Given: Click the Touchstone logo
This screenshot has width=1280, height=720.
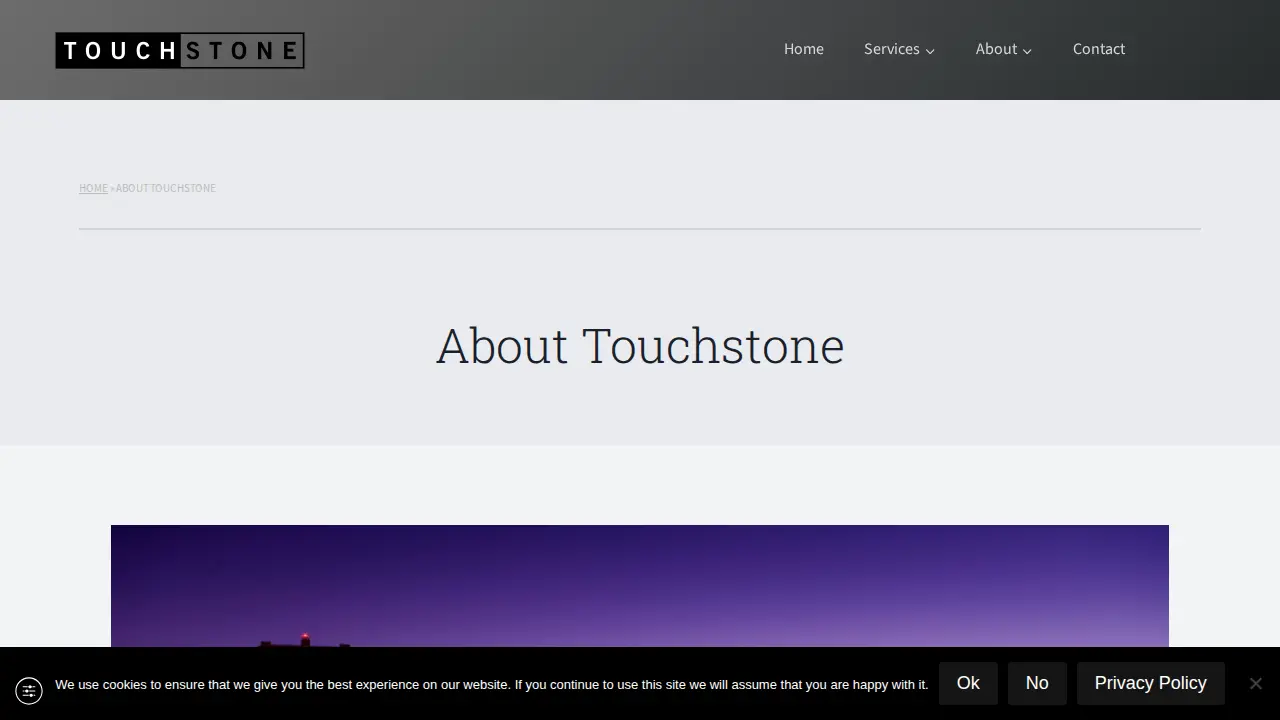Looking at the screenshot, I should 180,50.
